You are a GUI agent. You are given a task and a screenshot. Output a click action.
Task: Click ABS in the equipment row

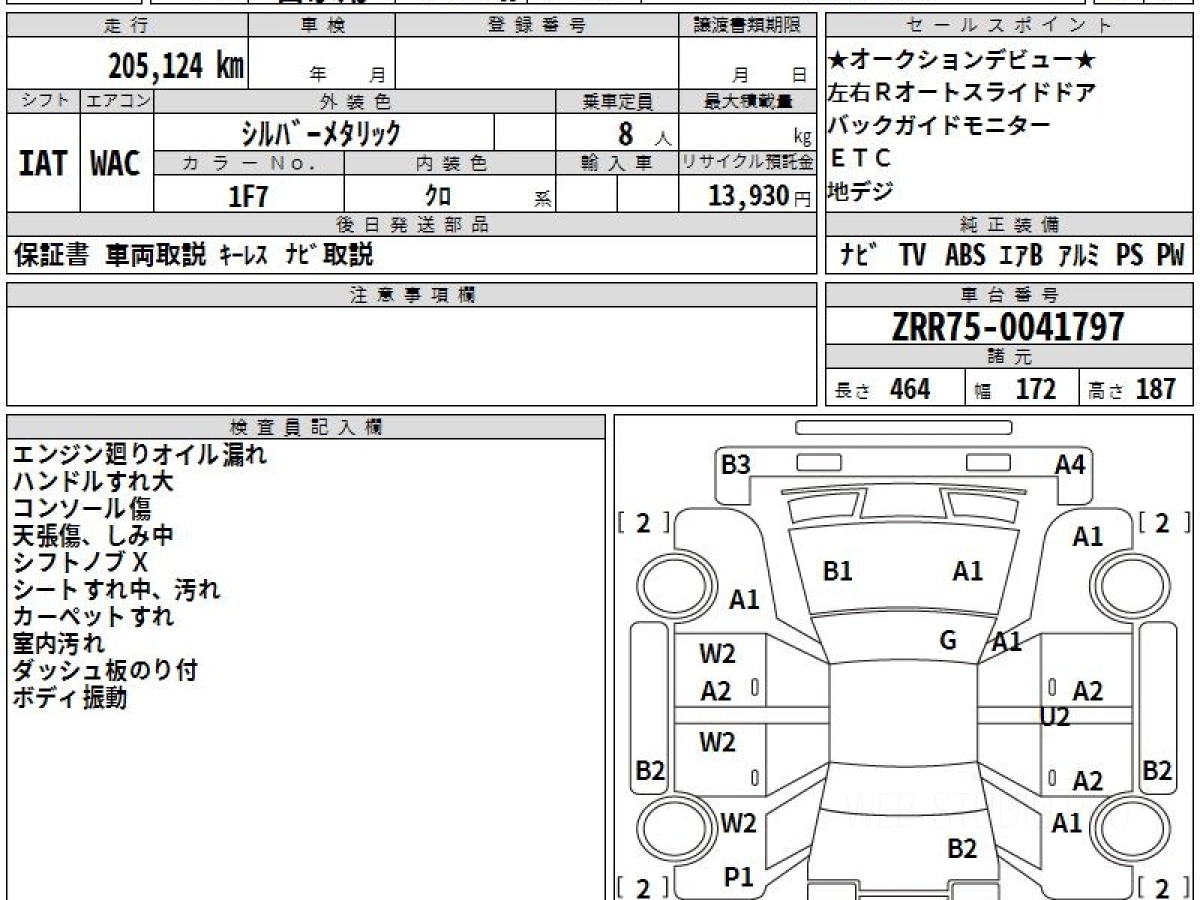tap(964, 256)
